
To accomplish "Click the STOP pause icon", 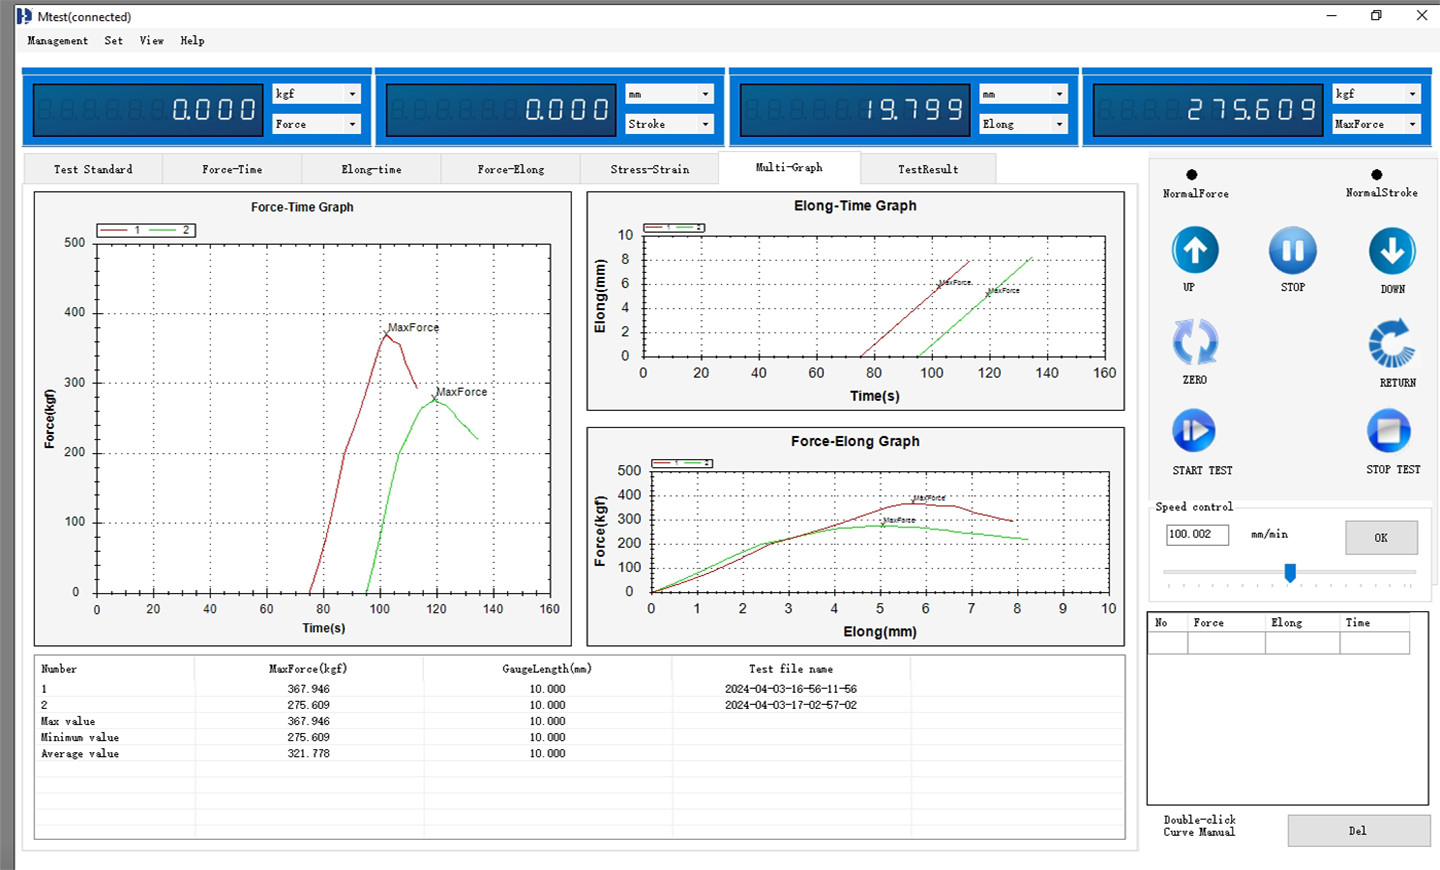I will [1292, 251].
